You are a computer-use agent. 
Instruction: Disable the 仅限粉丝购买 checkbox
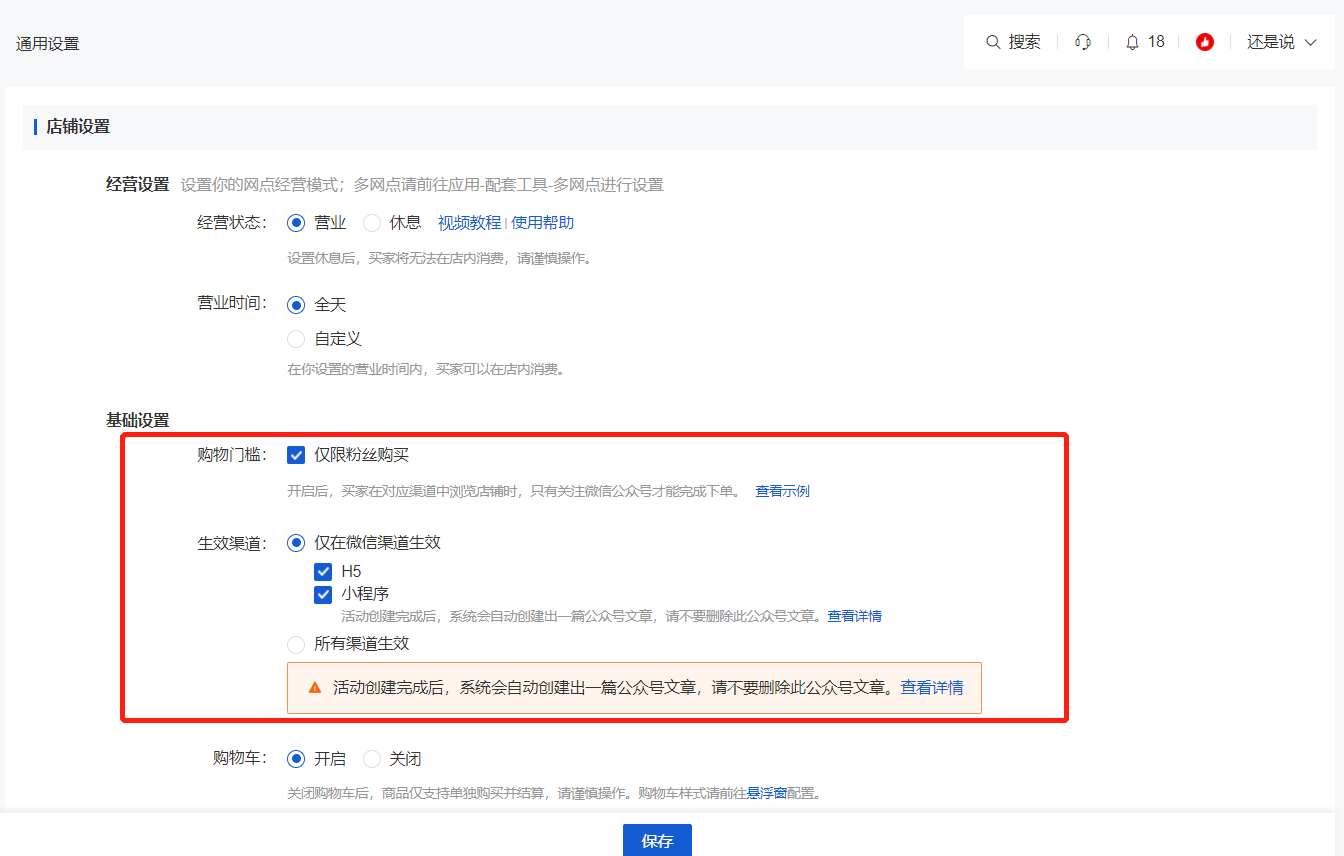tap(296, 454)
